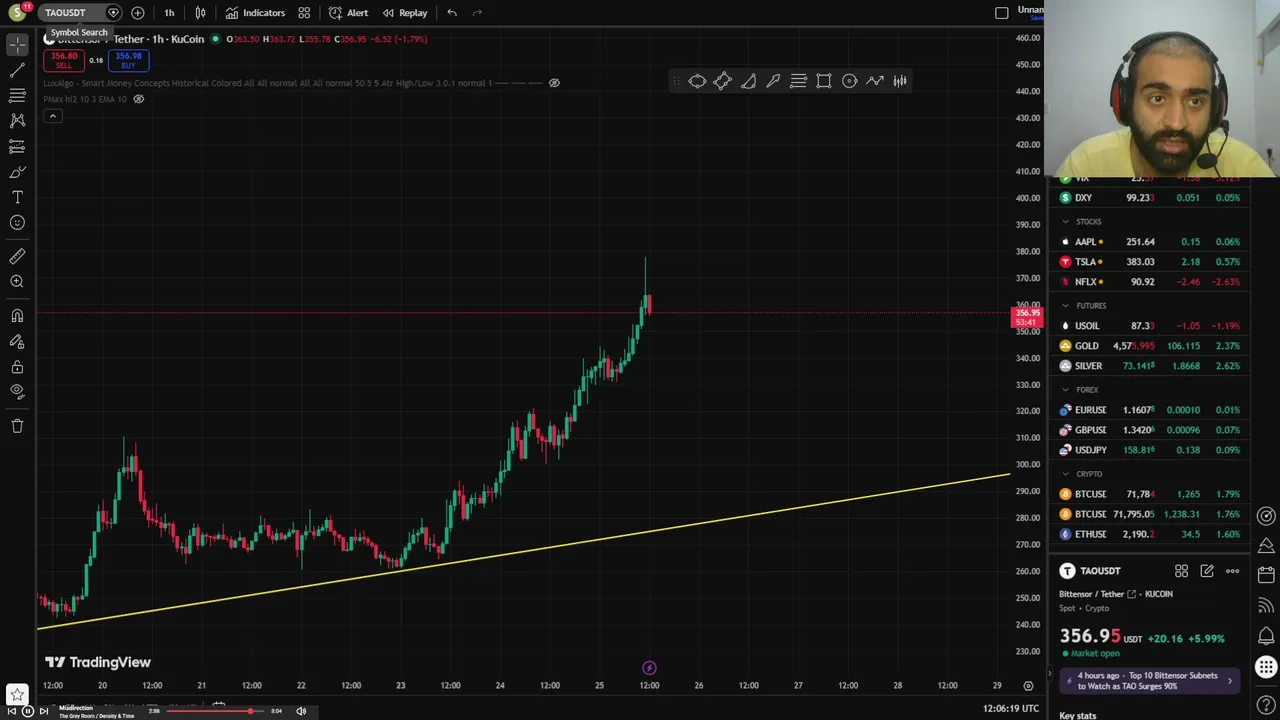
Task: Start bar Replay mode
Action: pyautogui.click(x=404, y=13)
